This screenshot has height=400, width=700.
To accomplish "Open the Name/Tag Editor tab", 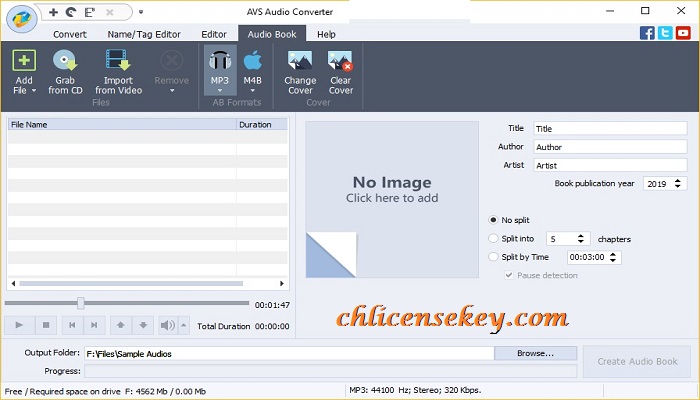I will [x=144, y=34].
